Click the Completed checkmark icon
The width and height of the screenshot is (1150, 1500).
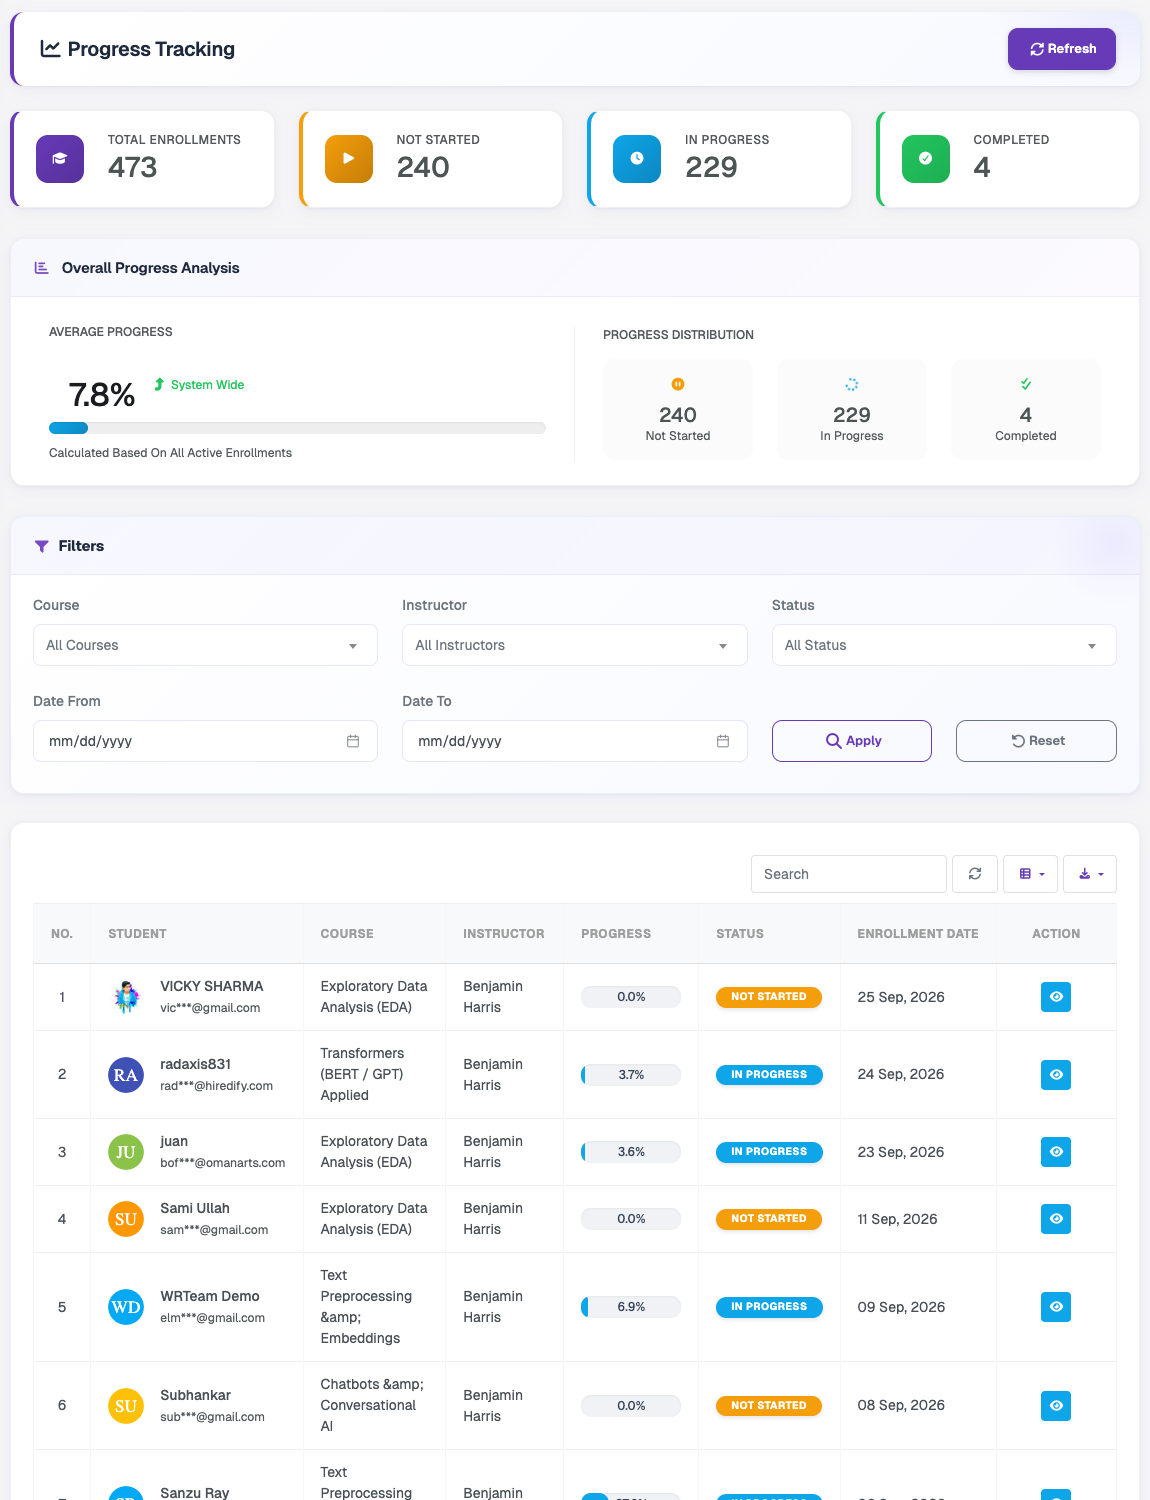coord(926,159)
